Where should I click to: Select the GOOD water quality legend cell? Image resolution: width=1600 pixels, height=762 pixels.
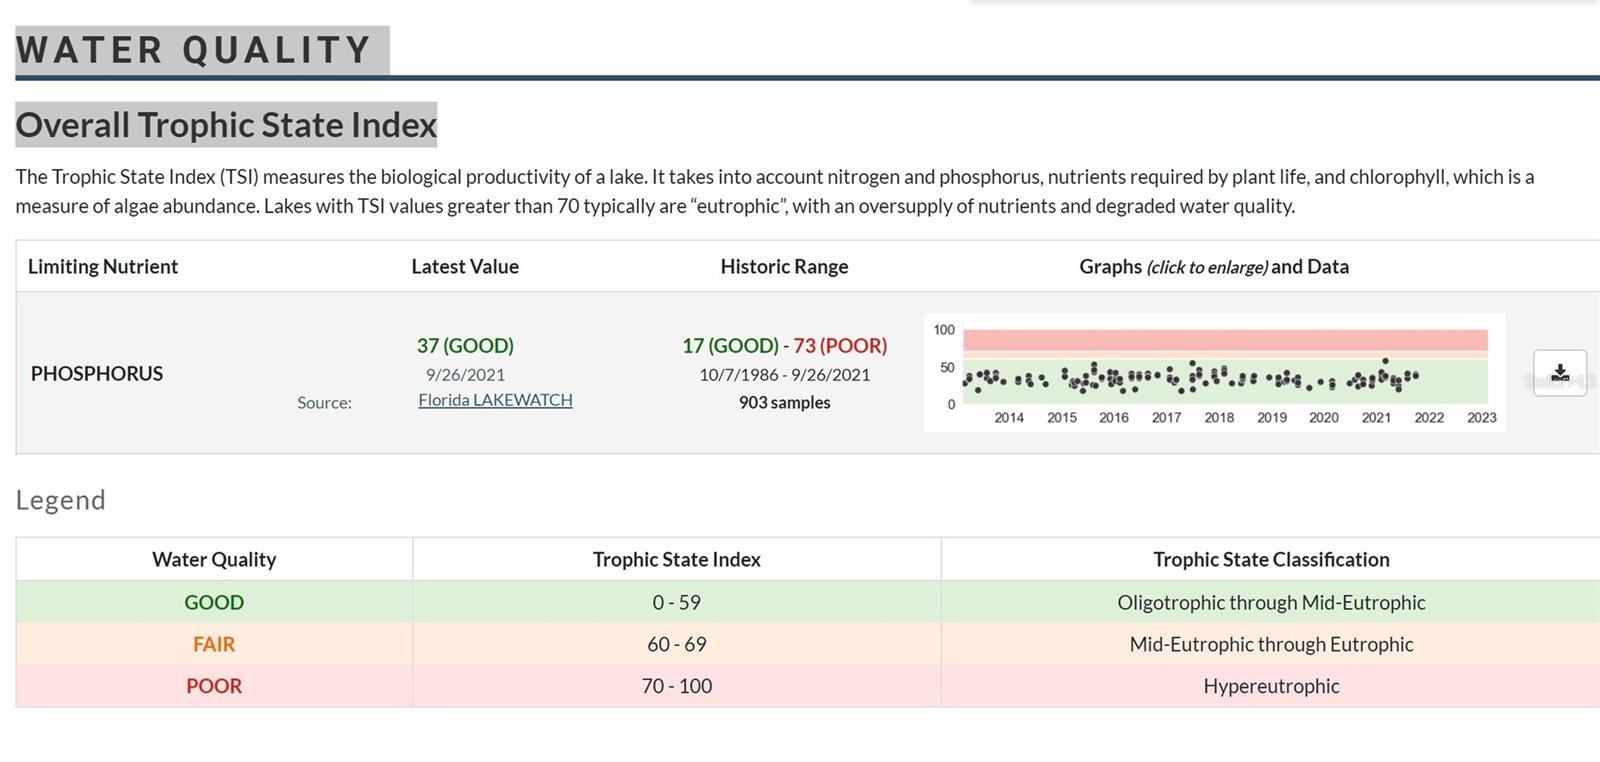[214, 603]
